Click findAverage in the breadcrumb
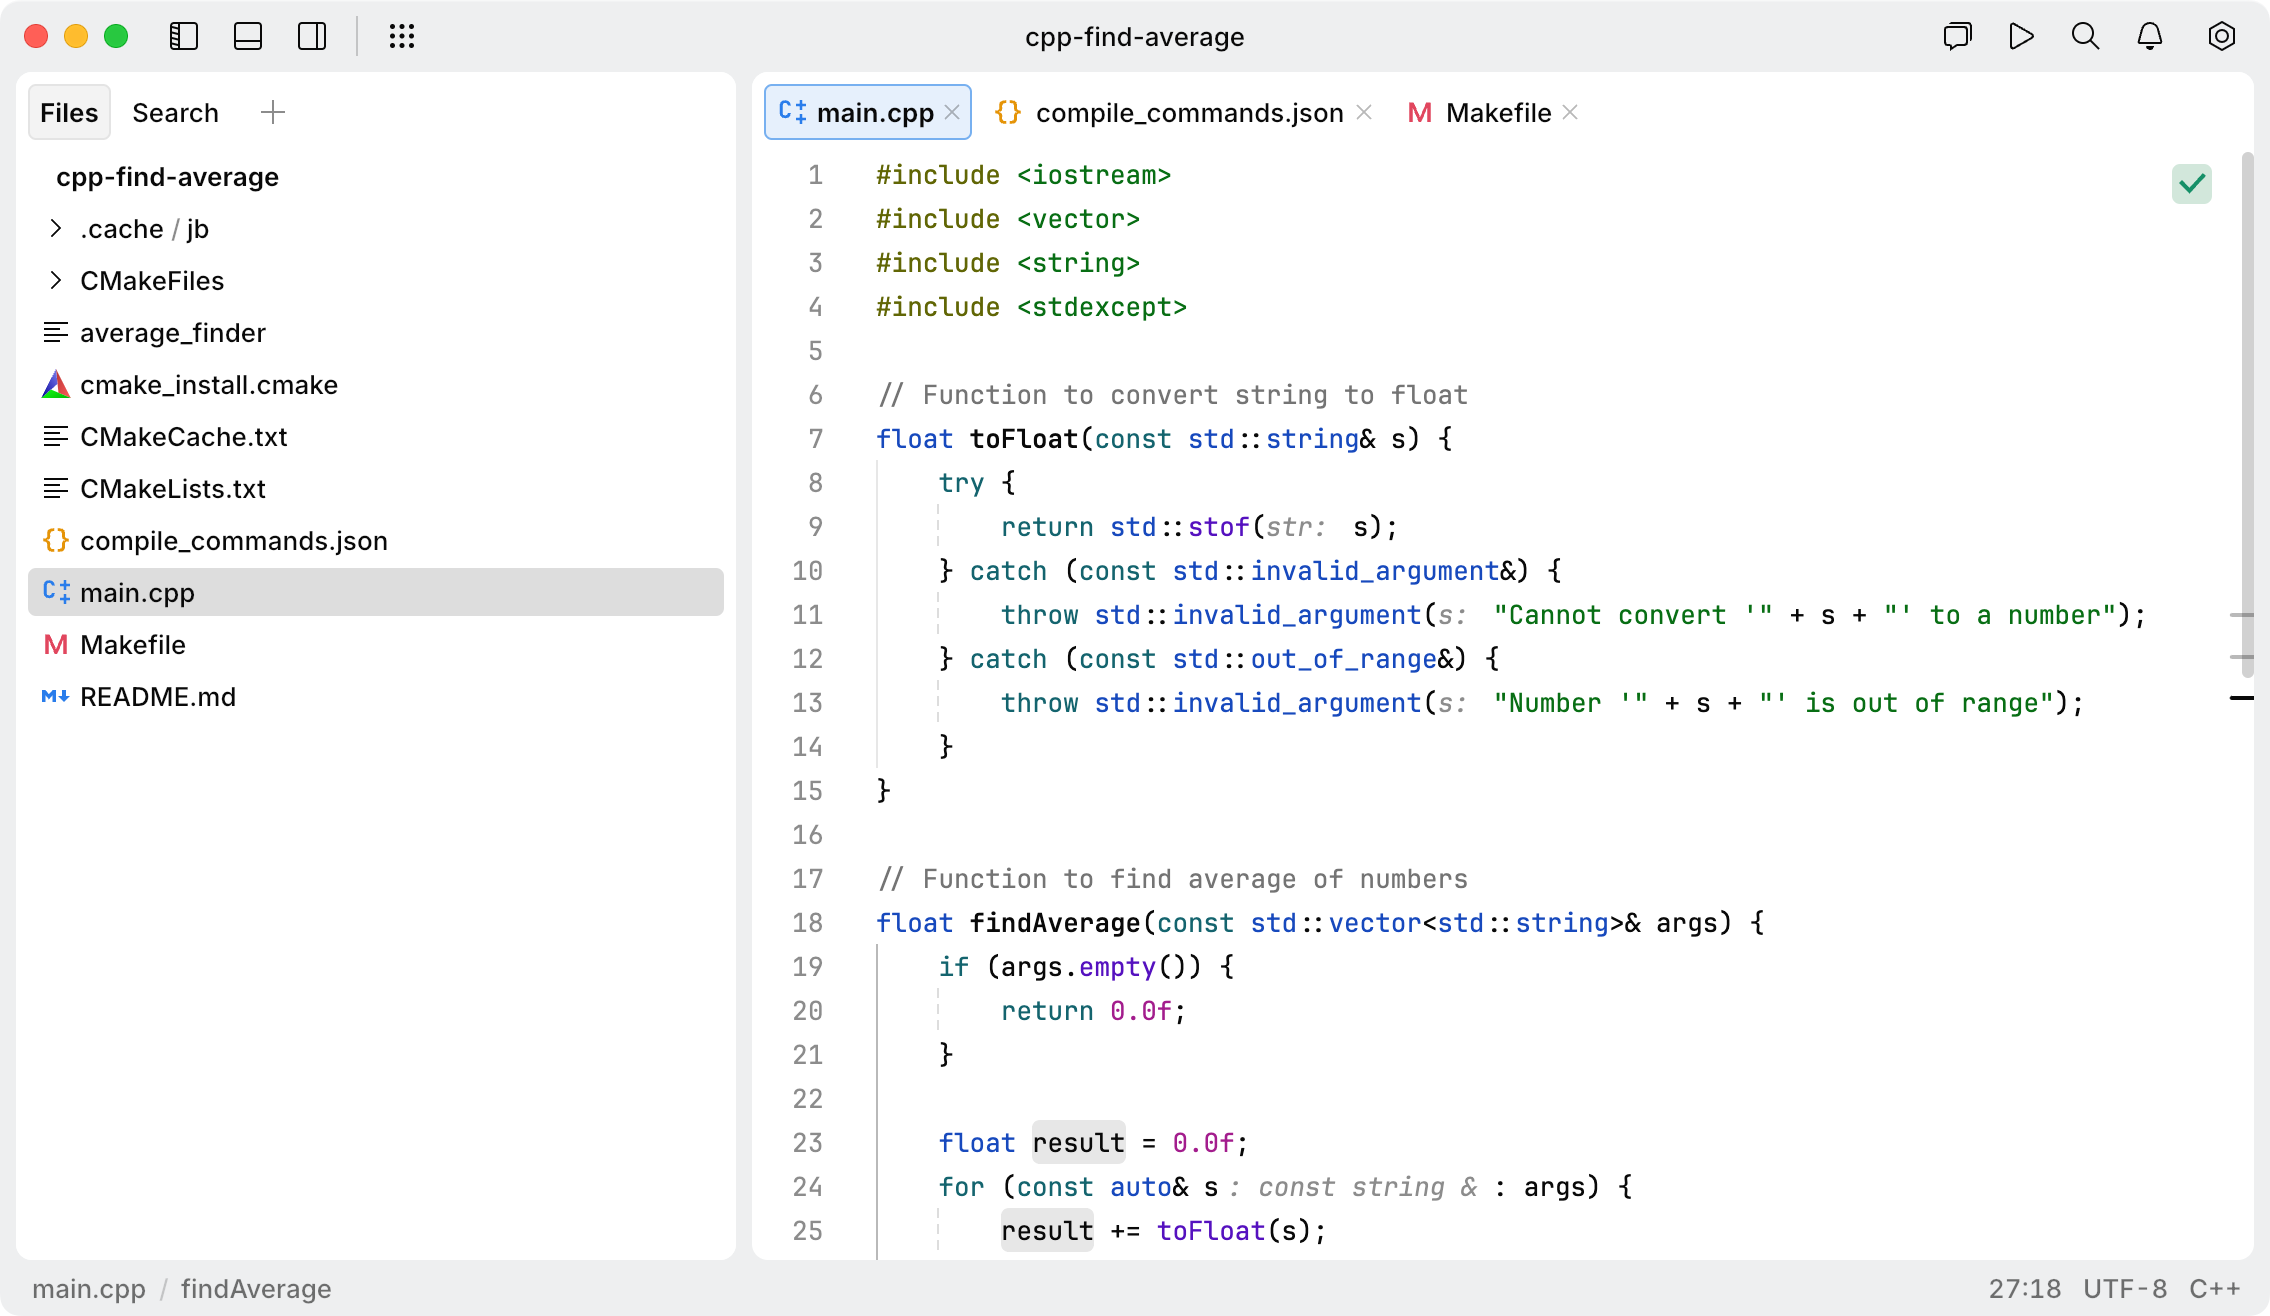This screenshot has height=1316, width=2270. click(256, 1289)
